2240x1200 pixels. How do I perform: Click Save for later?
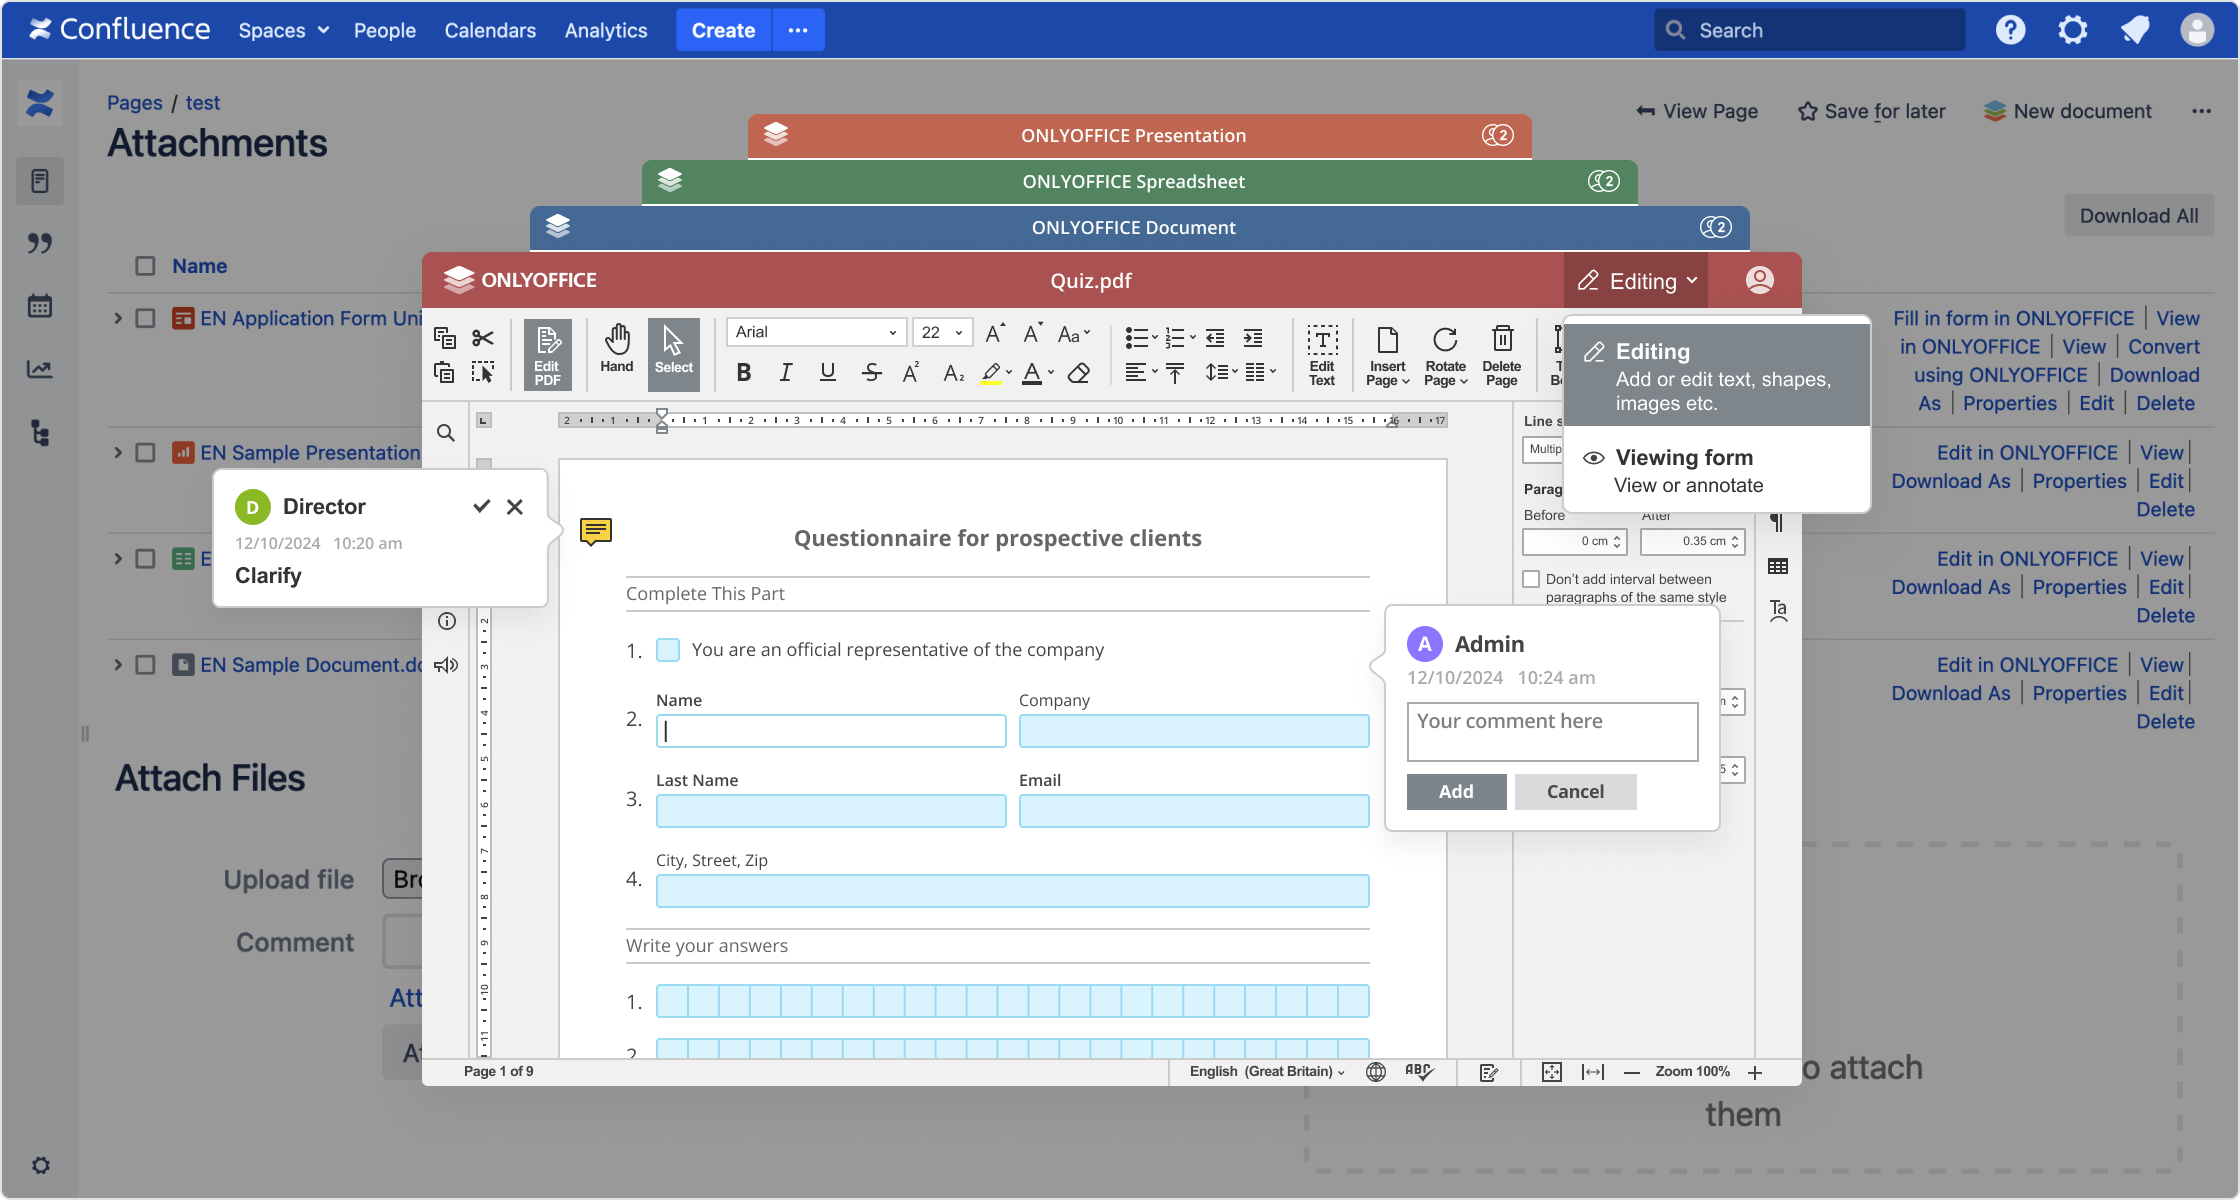pyautogui.click(x=1871, y=111)
